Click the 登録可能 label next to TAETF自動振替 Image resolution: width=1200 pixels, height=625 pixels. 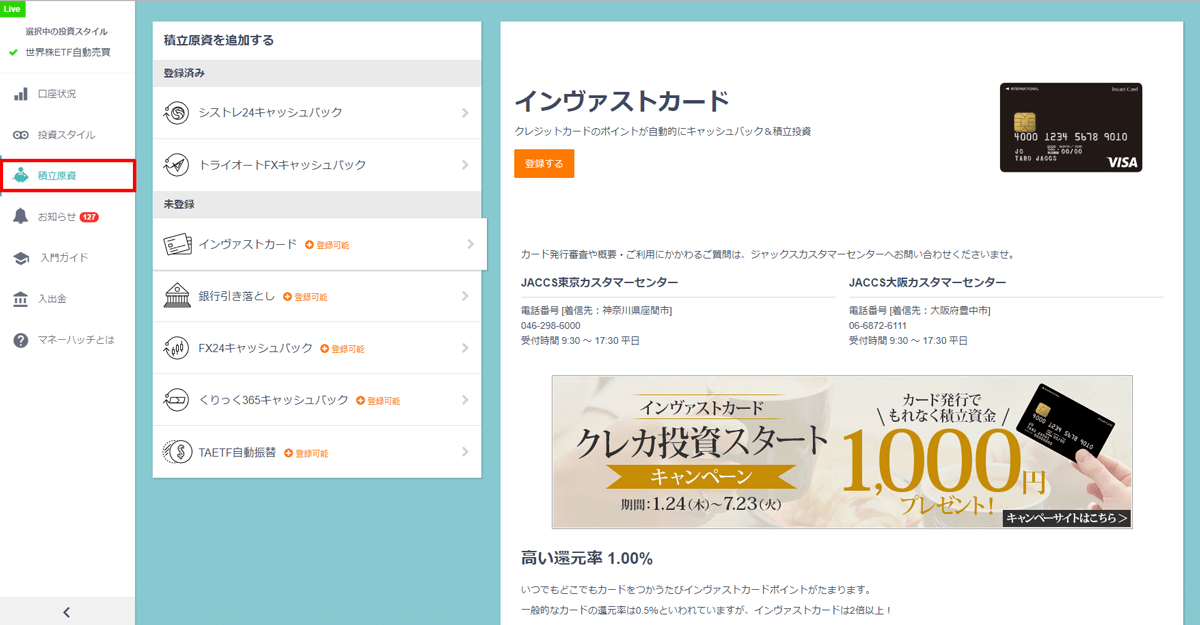point(312,453)
